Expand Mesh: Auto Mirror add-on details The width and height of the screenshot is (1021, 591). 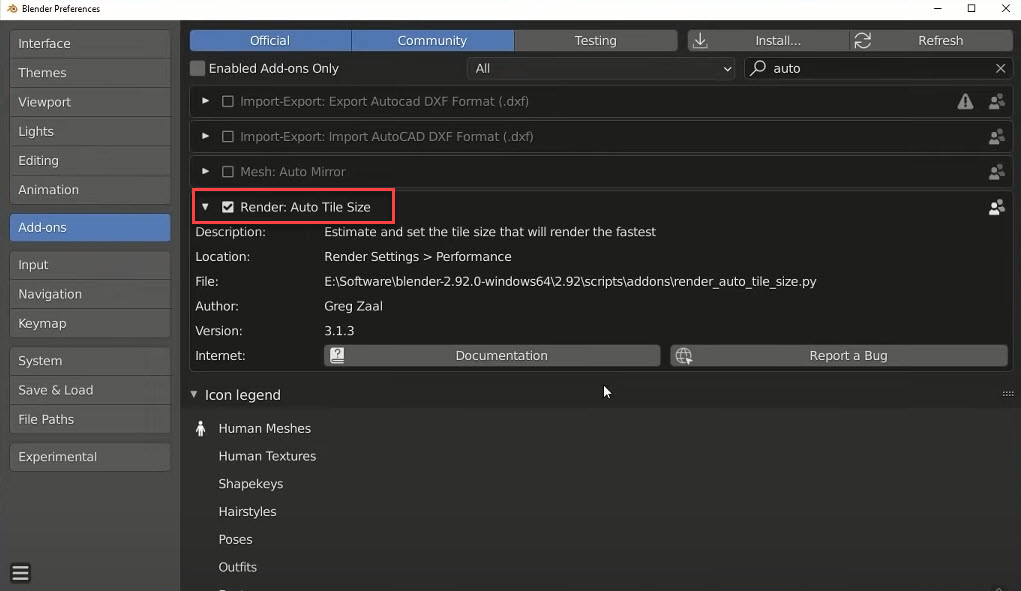tap(205, 172)
